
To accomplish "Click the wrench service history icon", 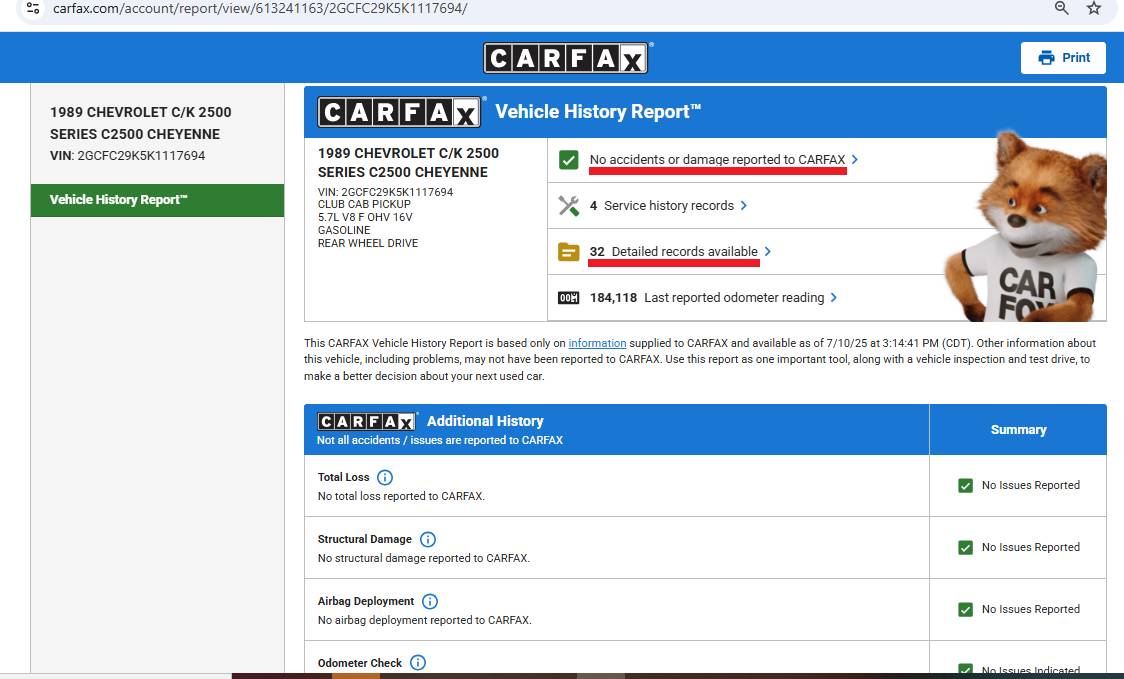I will click(568, 206).
